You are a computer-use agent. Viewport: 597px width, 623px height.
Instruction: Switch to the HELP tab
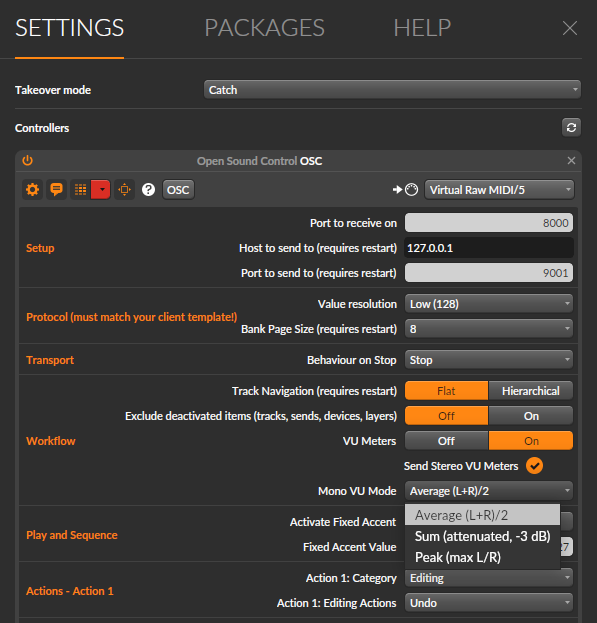(422, 28)
